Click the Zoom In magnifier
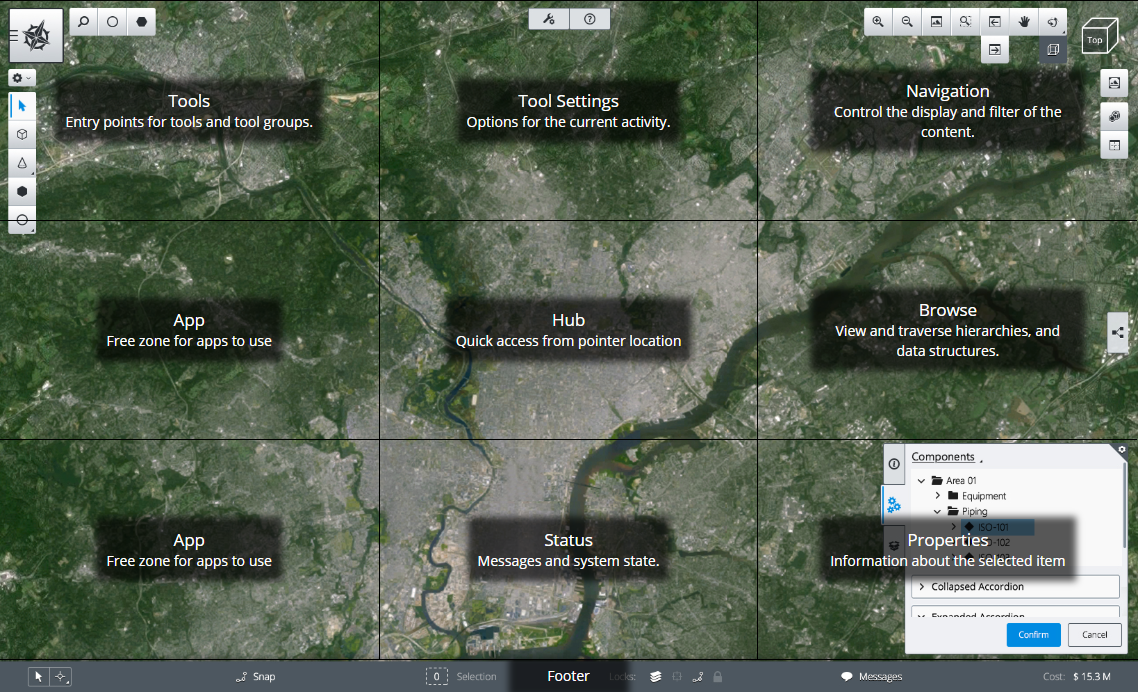Screen dimensions: 1138x692 point(878,22)
